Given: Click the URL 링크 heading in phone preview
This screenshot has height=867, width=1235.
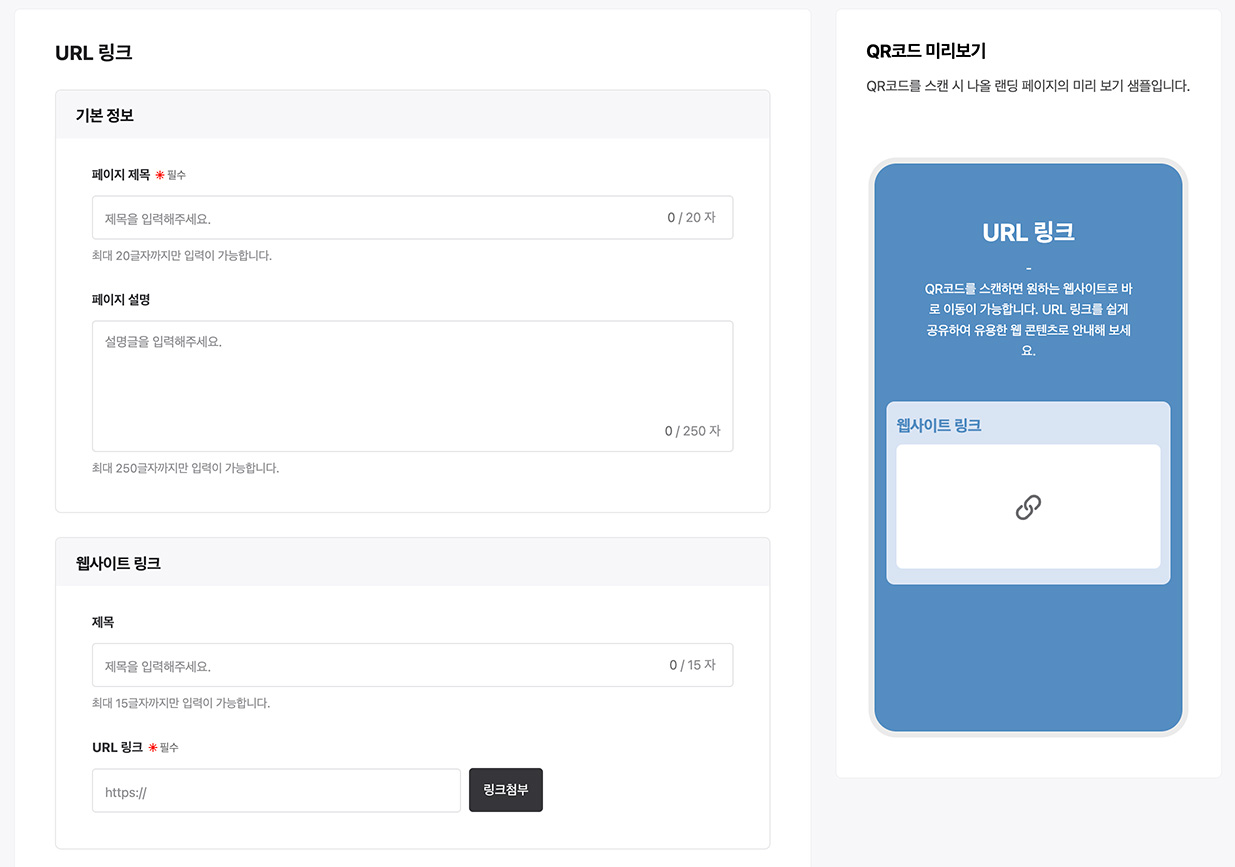Looking at the screenshot, I should point(1028,232).
